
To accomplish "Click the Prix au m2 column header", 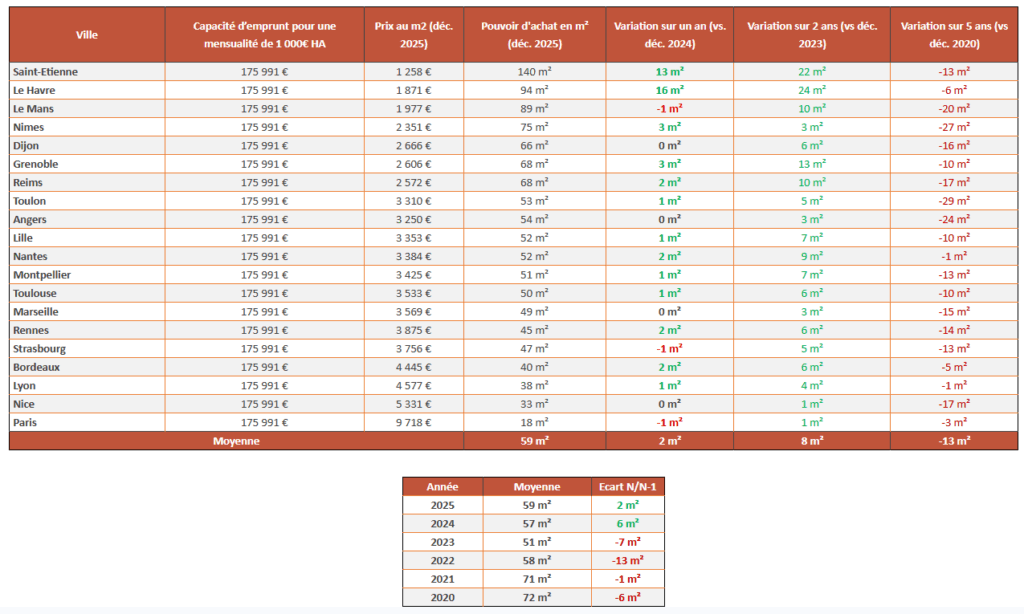I will (x=414, y=35).
